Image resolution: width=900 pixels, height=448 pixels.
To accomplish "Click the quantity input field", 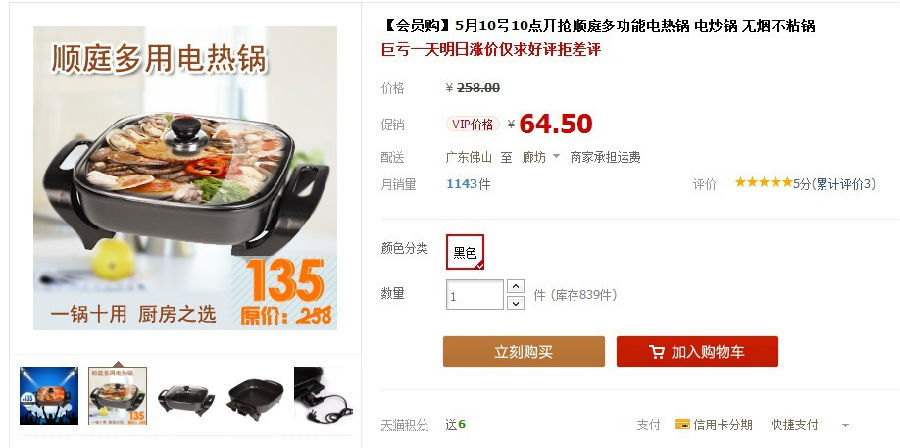I will click(475, 295).
